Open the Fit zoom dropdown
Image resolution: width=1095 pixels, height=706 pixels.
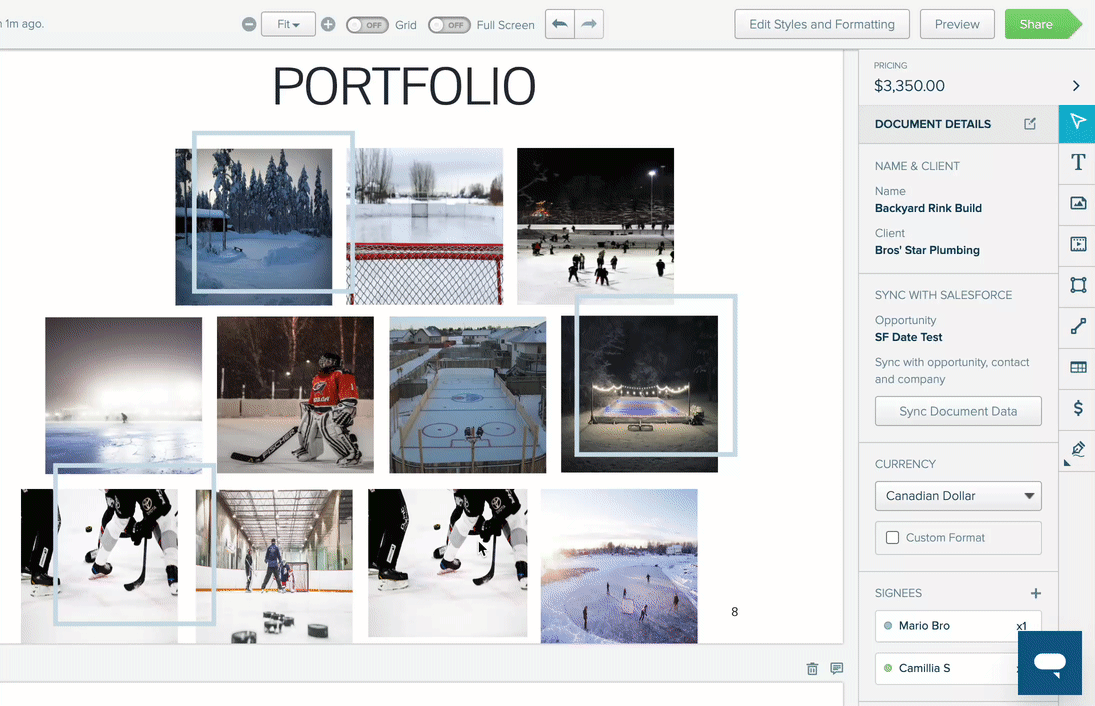click(x=288, y=24)
